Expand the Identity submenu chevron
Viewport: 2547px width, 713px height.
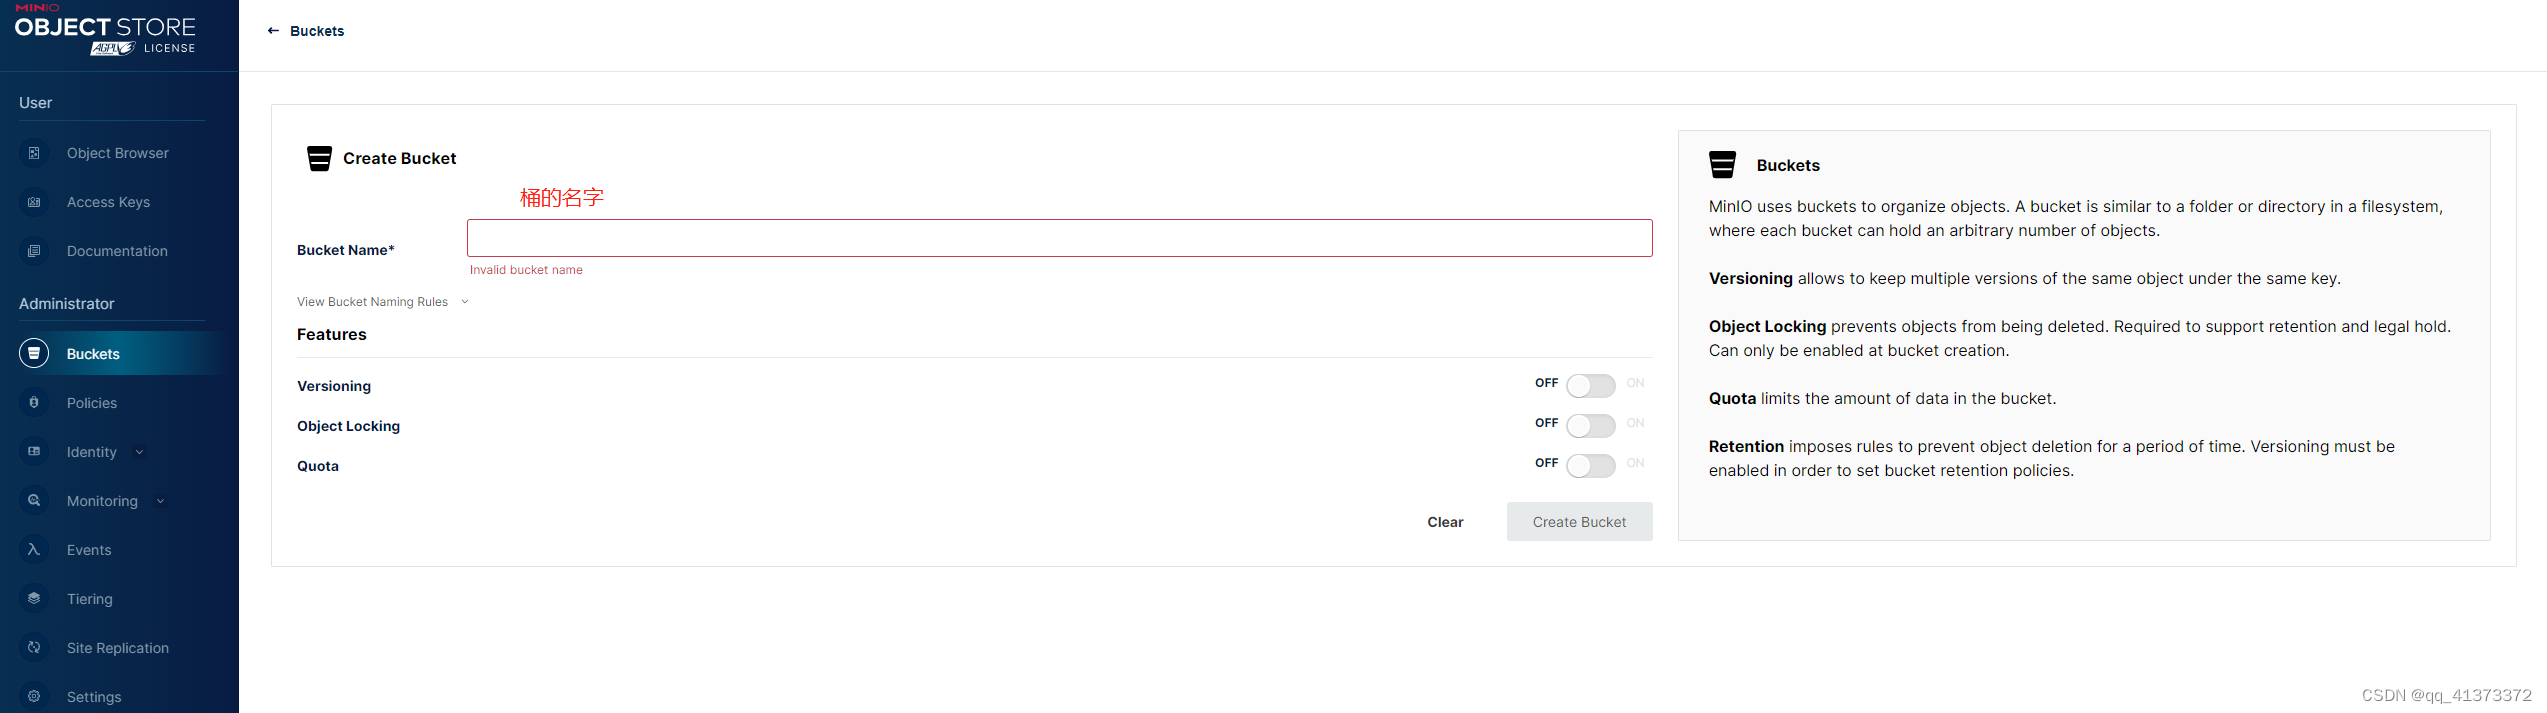click(139, 452)
